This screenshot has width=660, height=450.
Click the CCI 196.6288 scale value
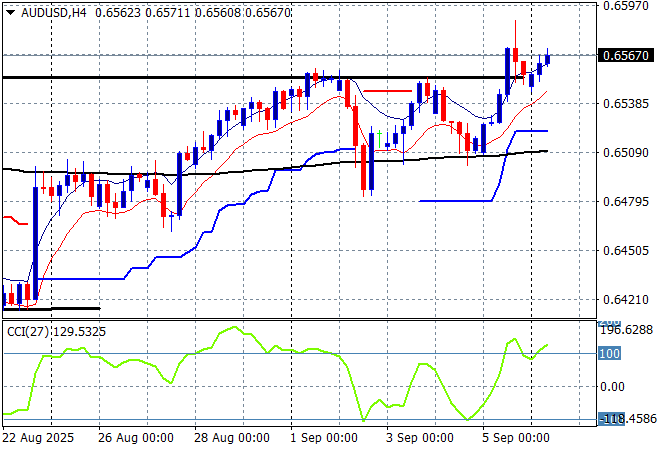coord(626,330)
